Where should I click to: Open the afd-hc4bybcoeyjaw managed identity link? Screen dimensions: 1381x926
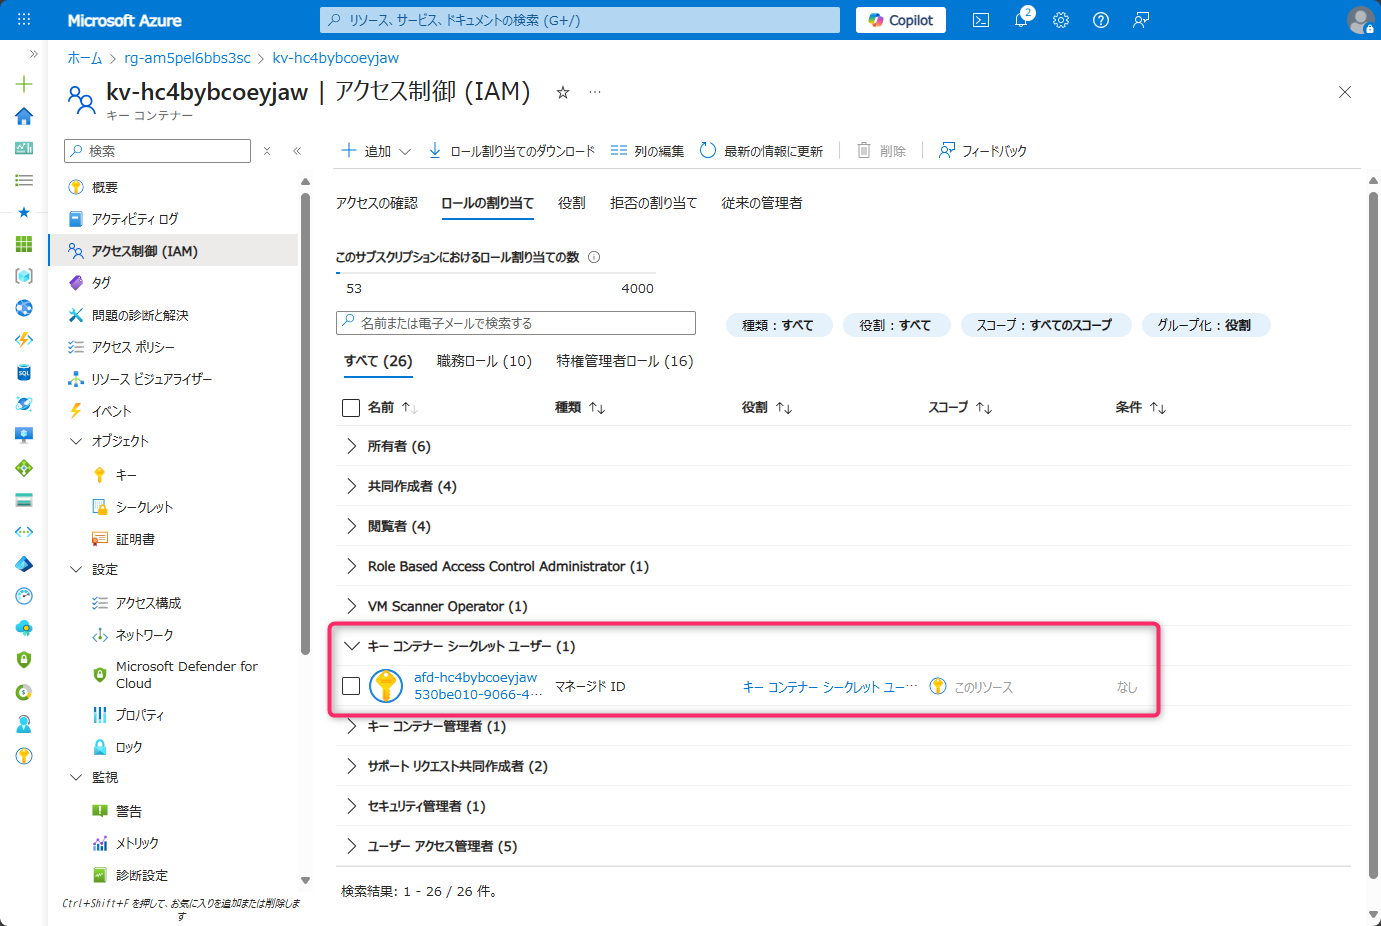tap(475, 677)
